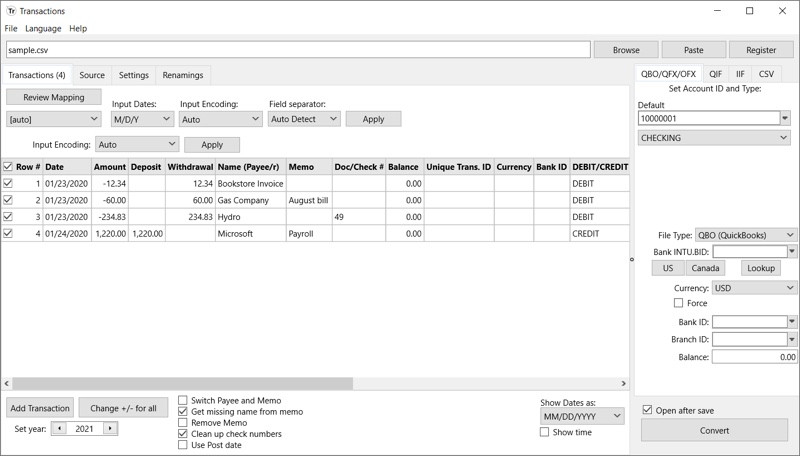Image resolution: width=800 pixels, height=456 pixels.
Task: Open the Language menu
Action: click(43, 29)
